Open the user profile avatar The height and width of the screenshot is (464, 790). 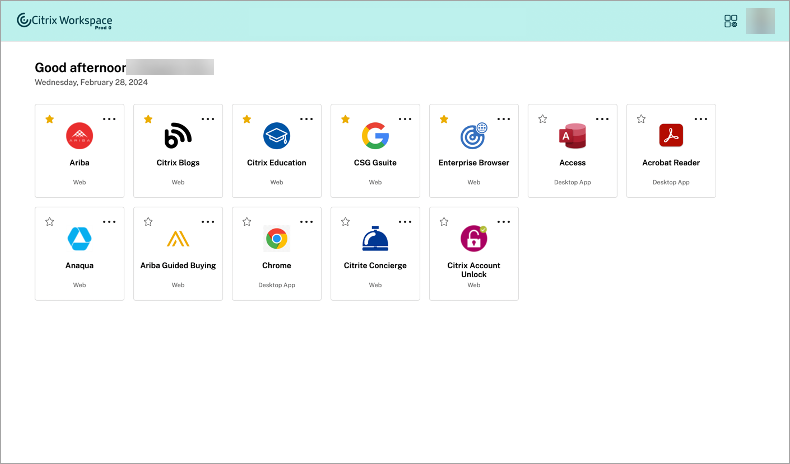760,21
